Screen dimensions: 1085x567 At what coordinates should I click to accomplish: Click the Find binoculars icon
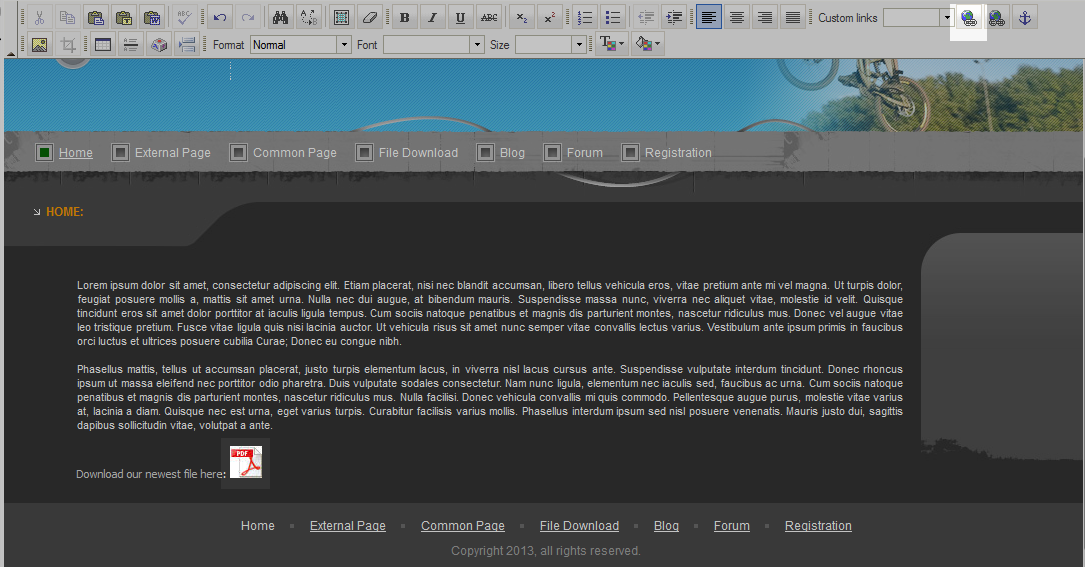click(281, 17)
